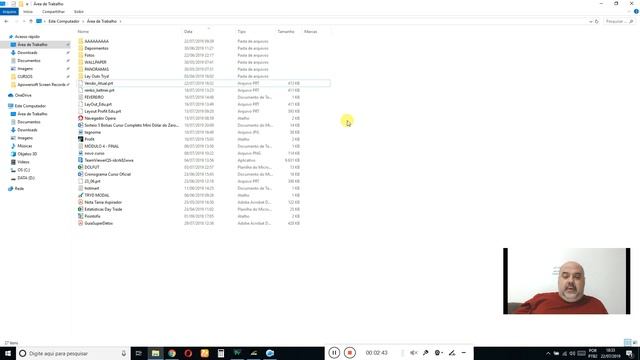This screenshot has width=640, height=360.
Task: Mute the recorder speaker audio
Action: tap(413, 353)
